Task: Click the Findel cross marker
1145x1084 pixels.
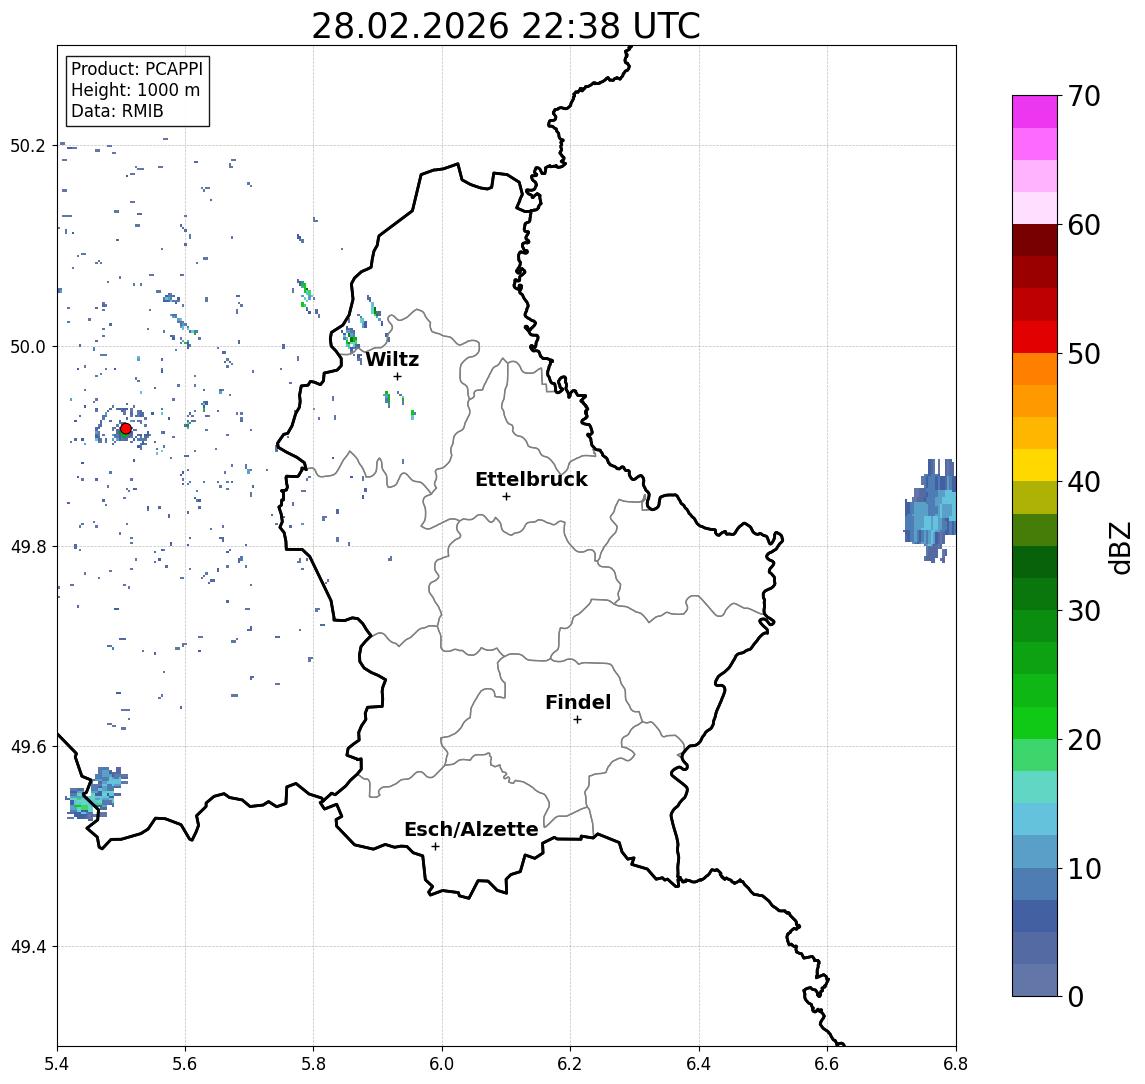Action: point(577,720)
